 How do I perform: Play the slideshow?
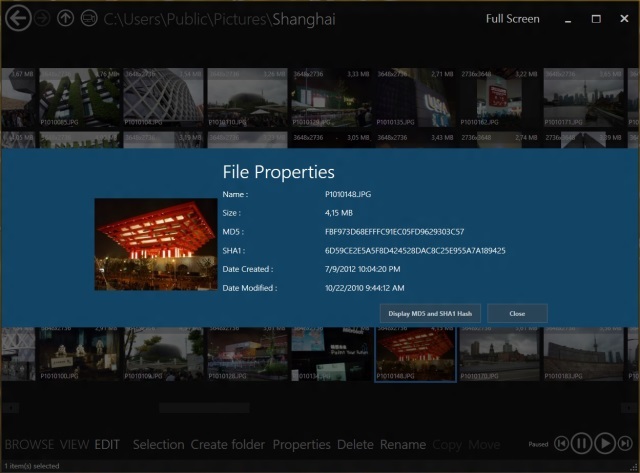605,443
